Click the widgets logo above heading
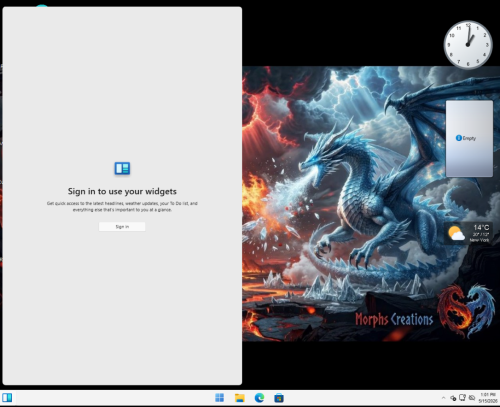The height and width of the screenshot is (407, 500). pos(122,168)
